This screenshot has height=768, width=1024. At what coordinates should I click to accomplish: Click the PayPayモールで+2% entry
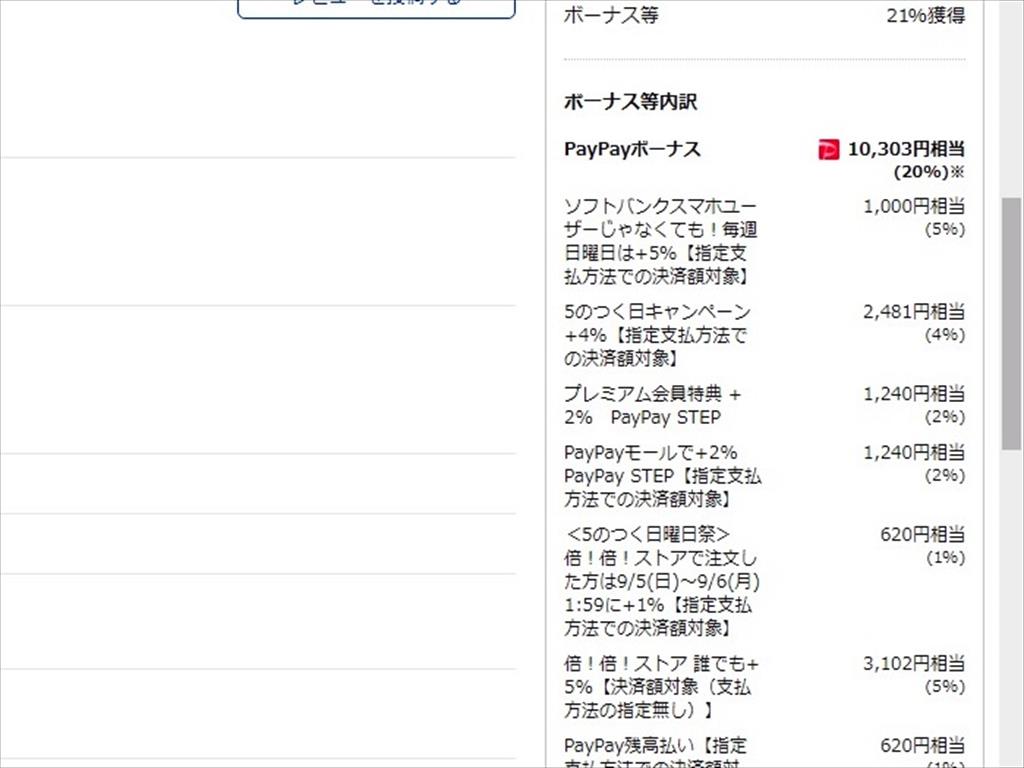click(x=662, y=476)
